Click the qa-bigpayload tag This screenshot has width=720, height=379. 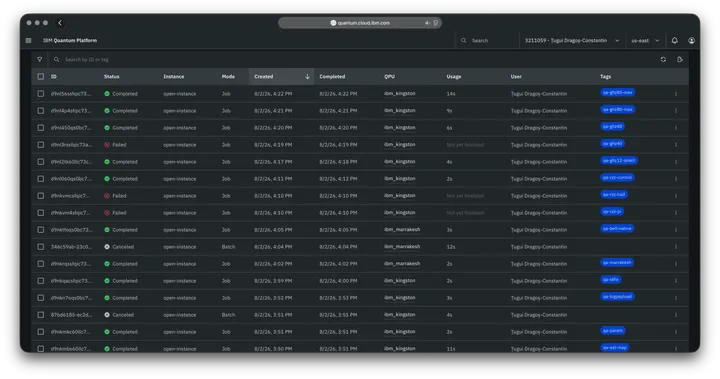pos(618,296)
